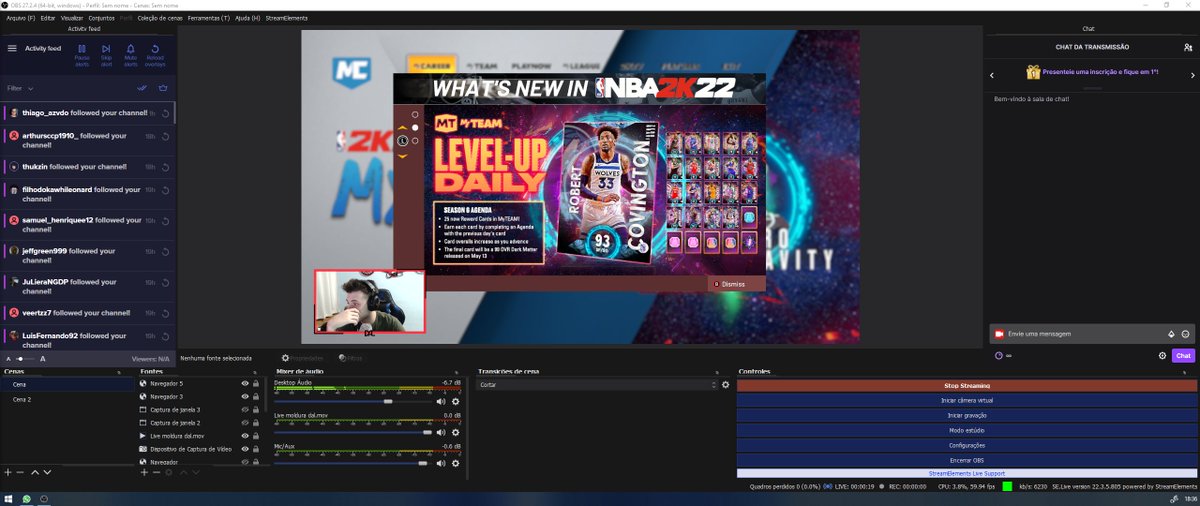Screen dimensions: 1200x506
Task: Open the emoji picker in chat input
Action: pyautogui.click(x=1185, y=333)
